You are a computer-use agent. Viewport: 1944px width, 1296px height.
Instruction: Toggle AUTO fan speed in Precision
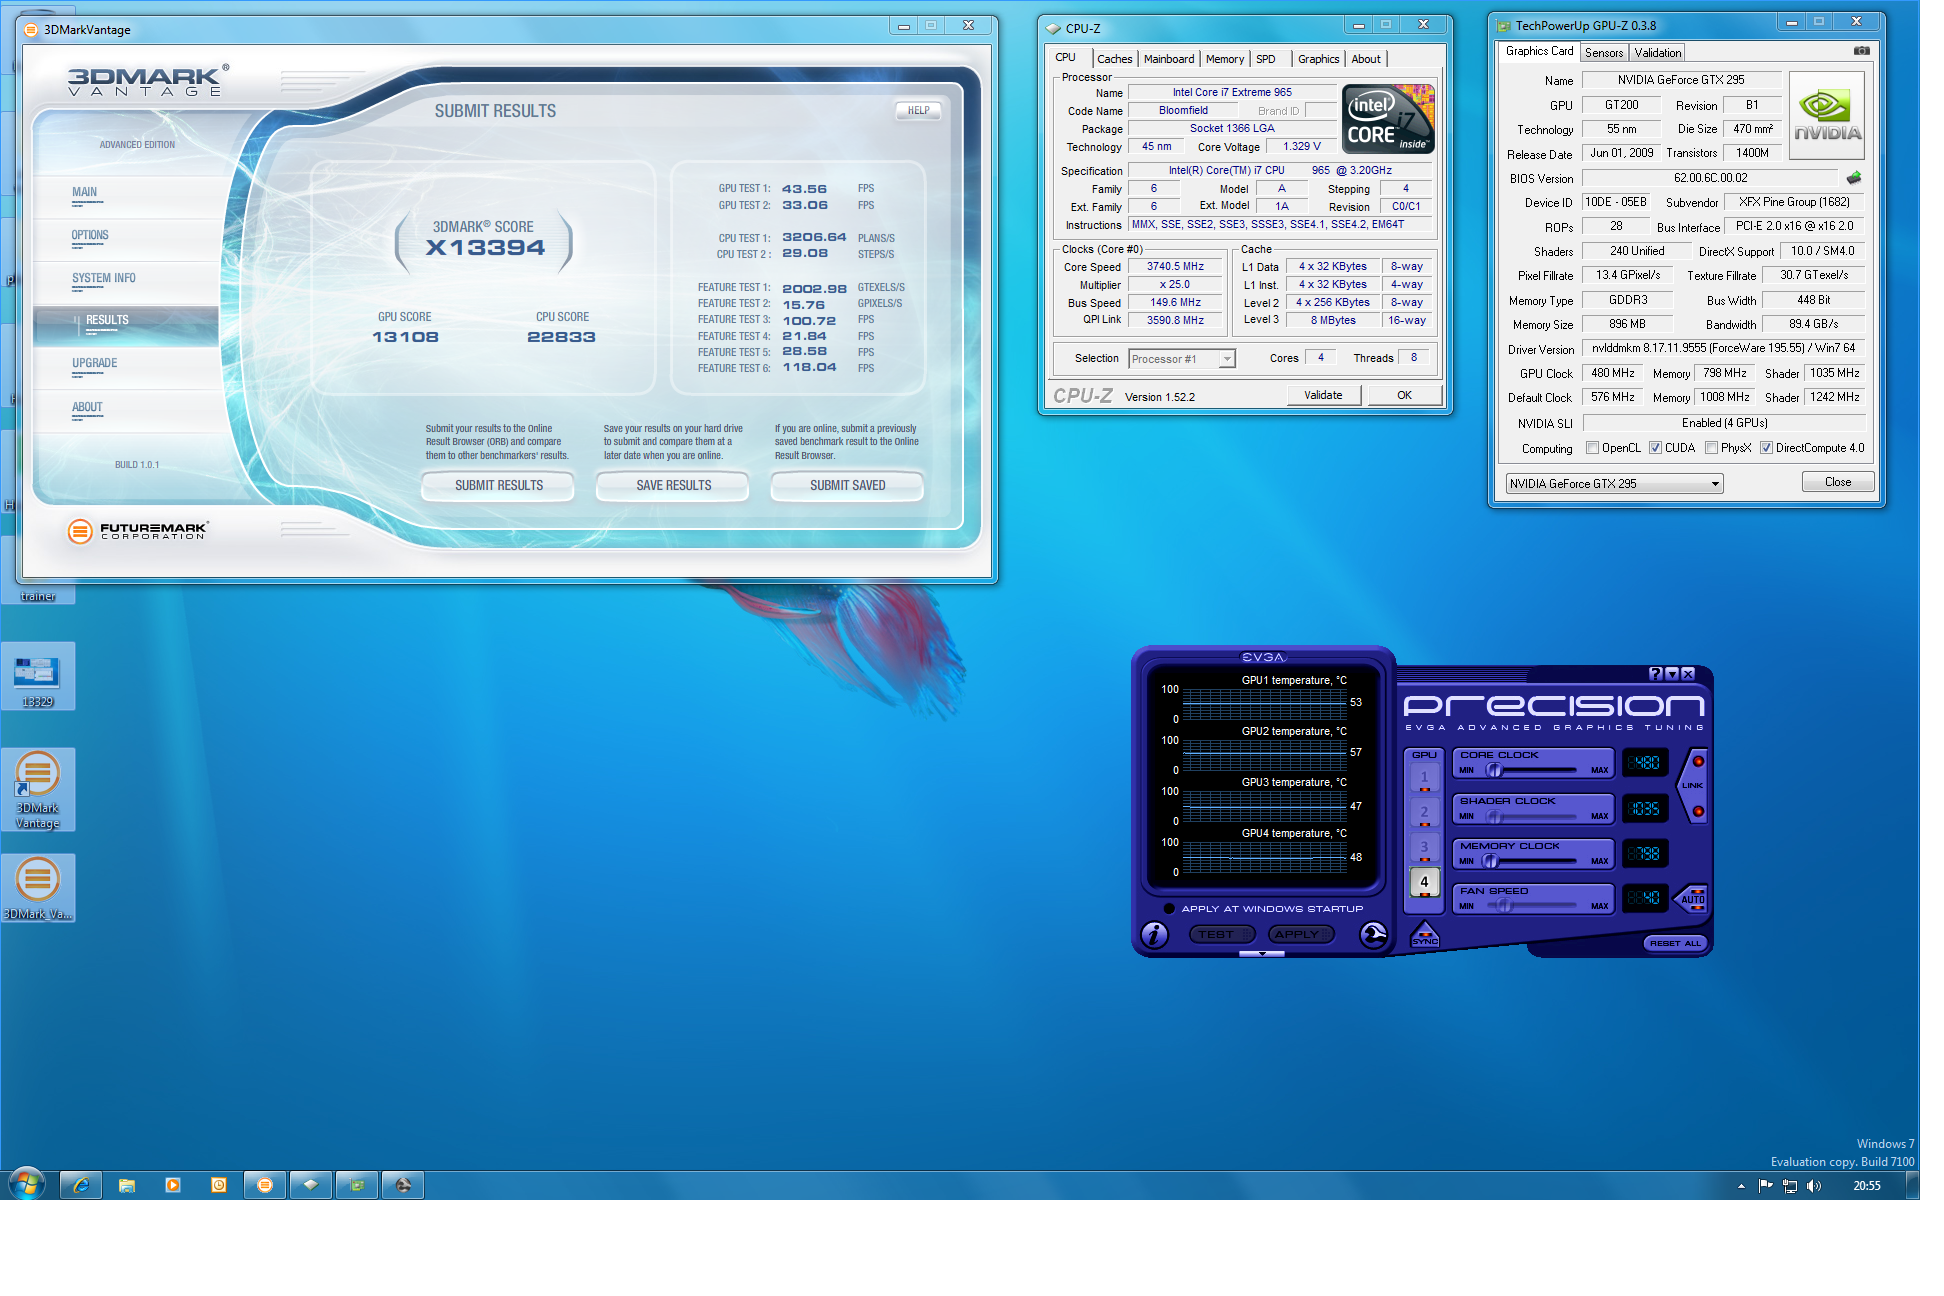click(x=1692, y=897)
